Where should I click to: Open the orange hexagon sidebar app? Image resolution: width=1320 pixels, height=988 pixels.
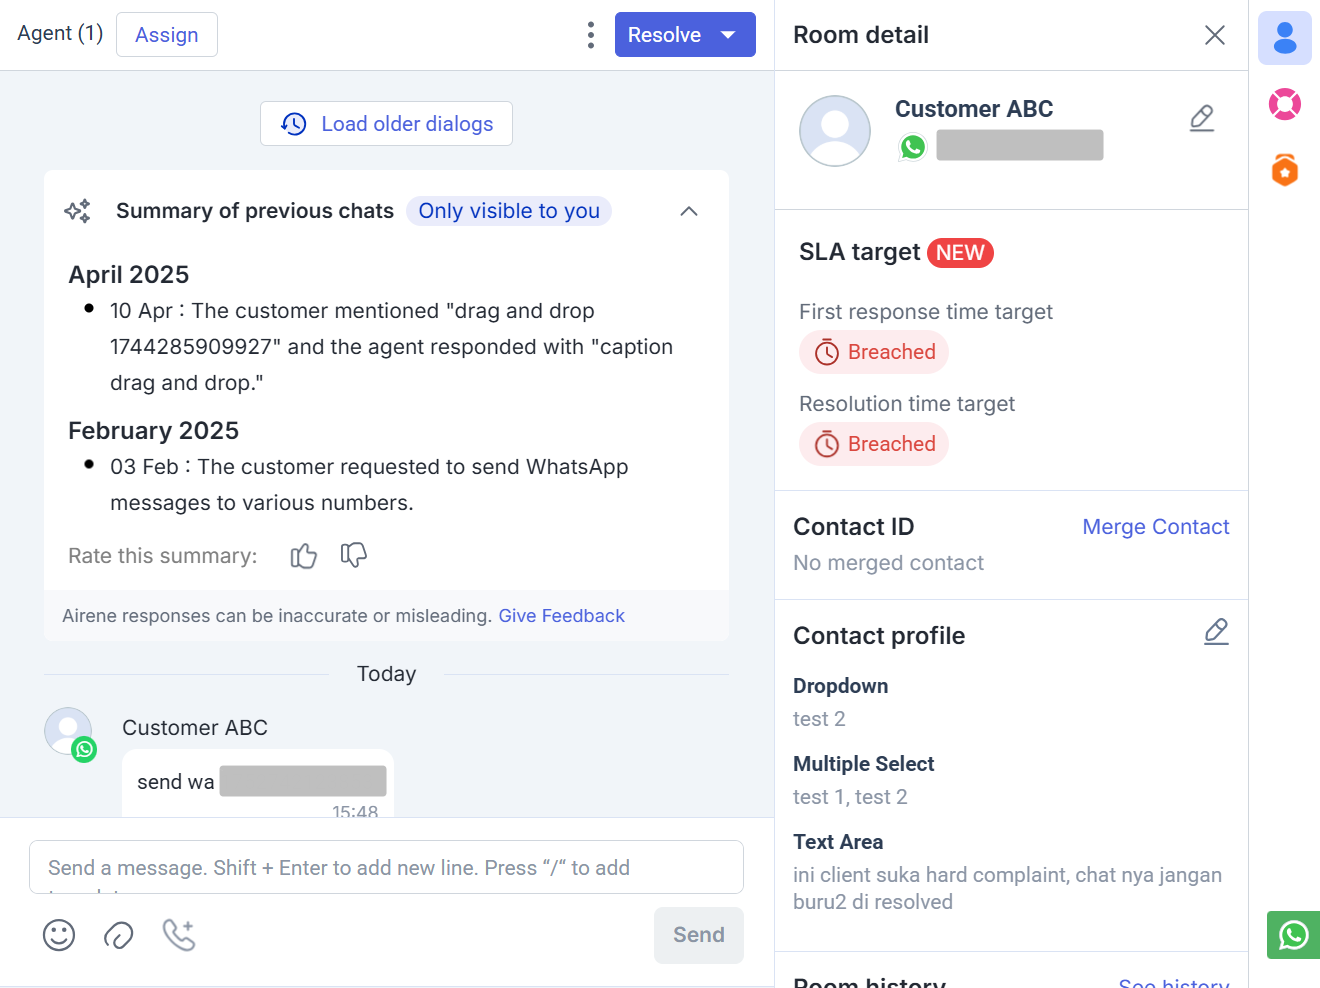1284,170
